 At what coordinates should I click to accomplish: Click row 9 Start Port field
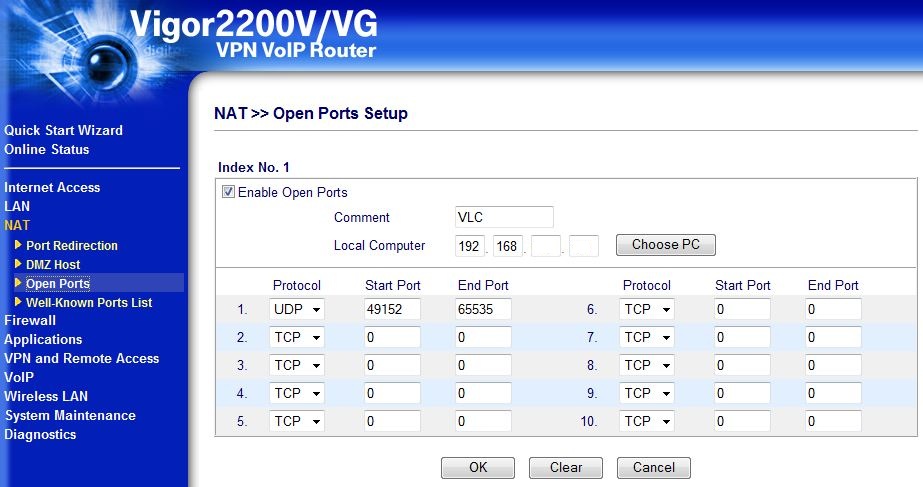742,393
